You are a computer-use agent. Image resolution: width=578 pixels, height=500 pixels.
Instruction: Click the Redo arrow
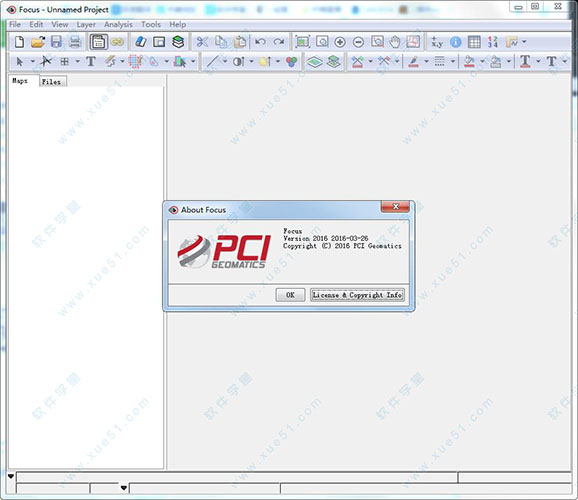click(x=279, y=42)
